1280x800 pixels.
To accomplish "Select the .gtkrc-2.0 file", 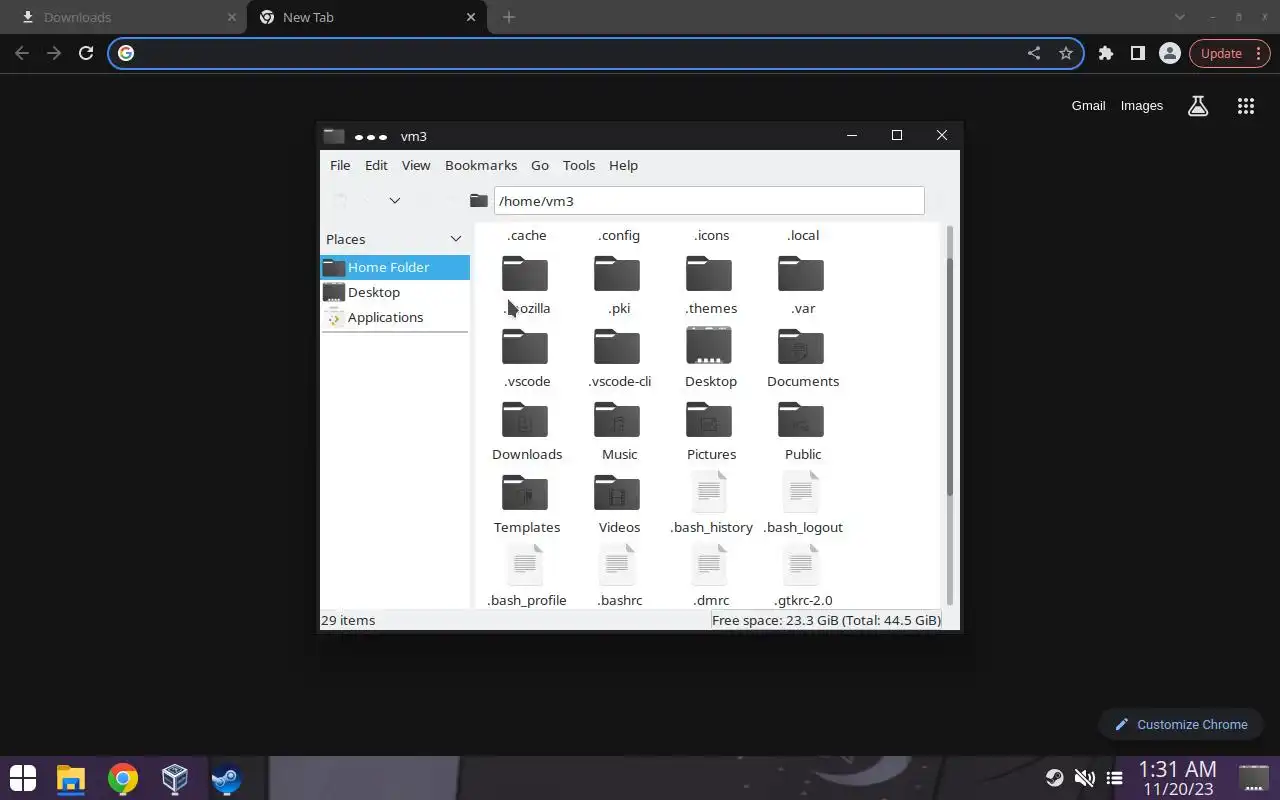I will click(801, 565).
